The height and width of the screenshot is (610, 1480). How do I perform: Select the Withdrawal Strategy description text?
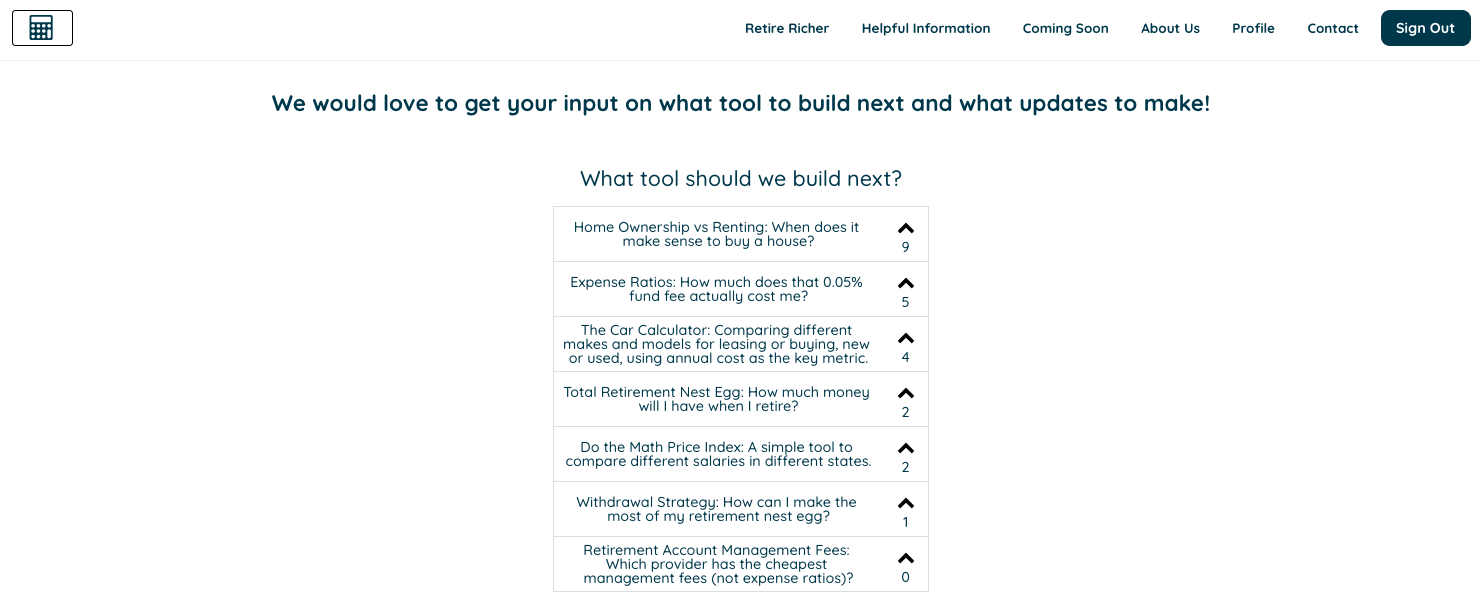point(716,509)
